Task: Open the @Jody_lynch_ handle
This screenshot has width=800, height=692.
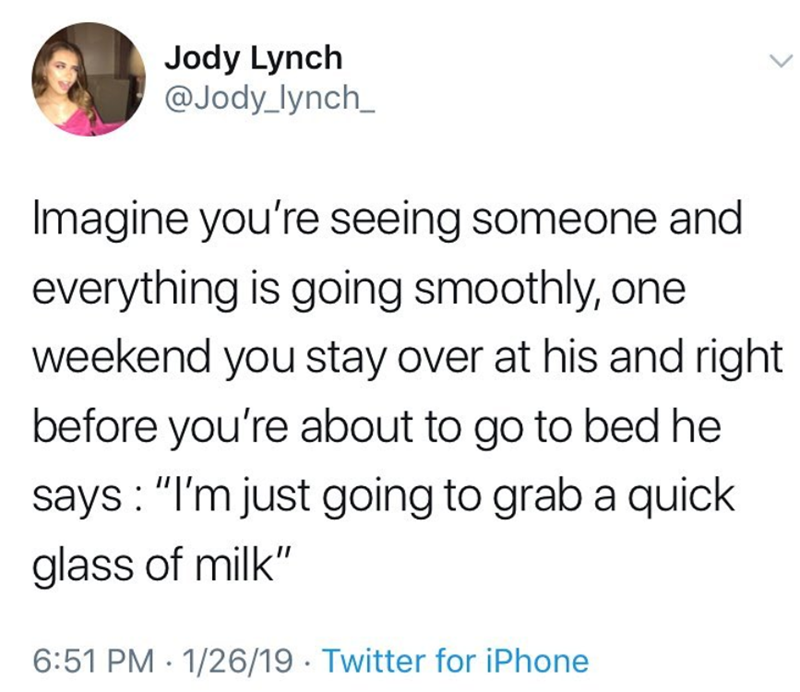Action: coord(270,101)
